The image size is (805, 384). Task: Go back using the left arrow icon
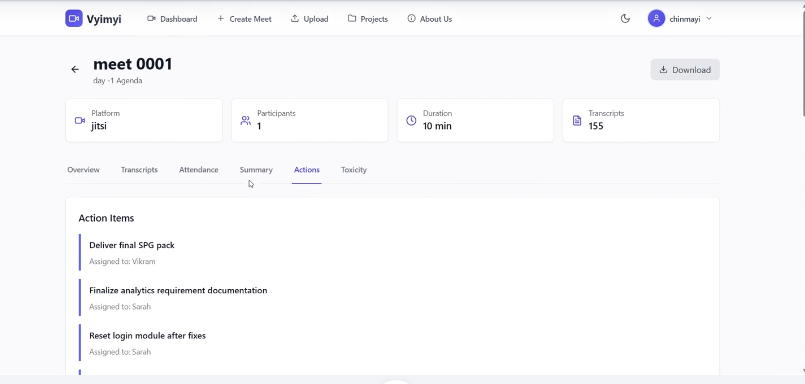[x=75, y=69]
